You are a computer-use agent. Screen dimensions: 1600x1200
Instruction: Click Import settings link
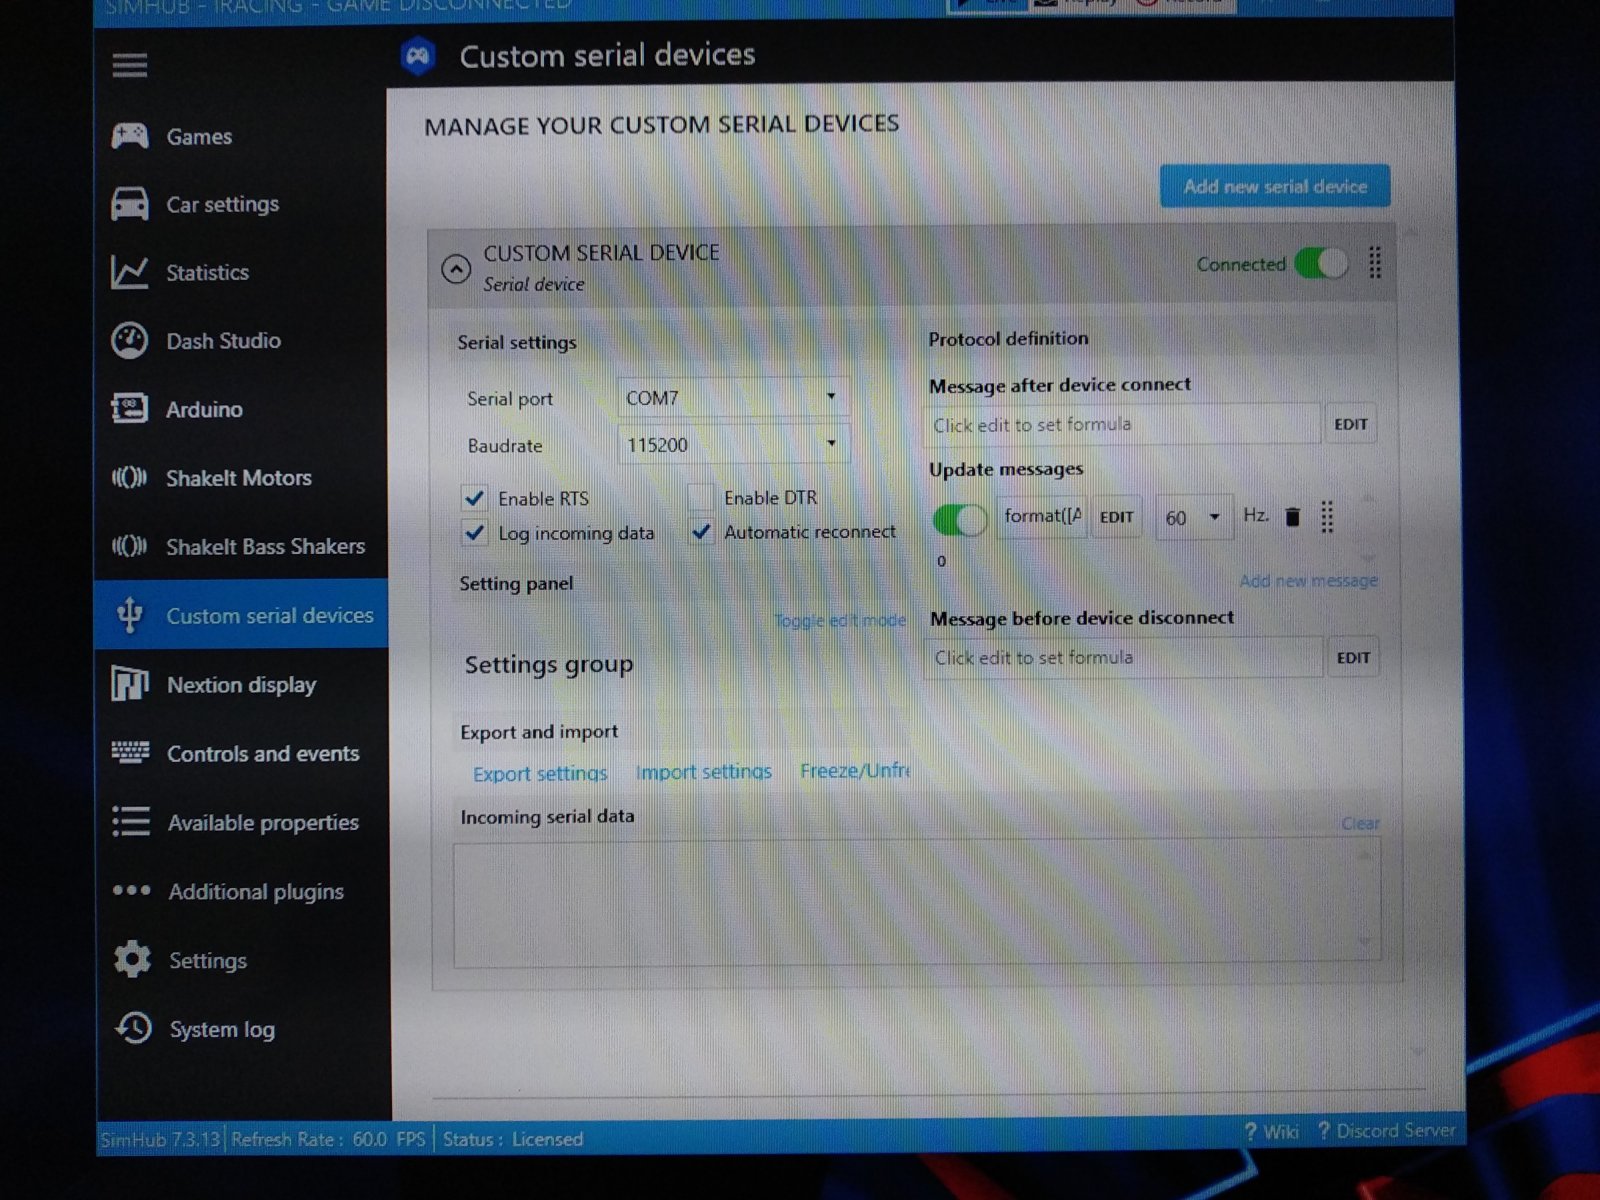coord(703,771)
